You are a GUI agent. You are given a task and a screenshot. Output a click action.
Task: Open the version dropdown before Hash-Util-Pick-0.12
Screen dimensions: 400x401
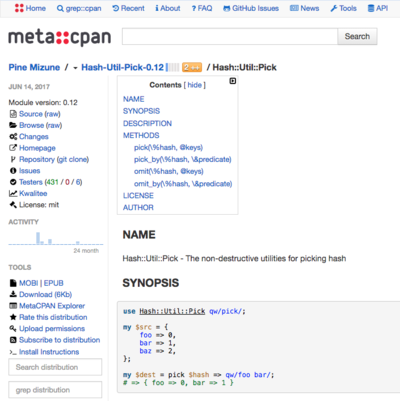coord(75,68)
